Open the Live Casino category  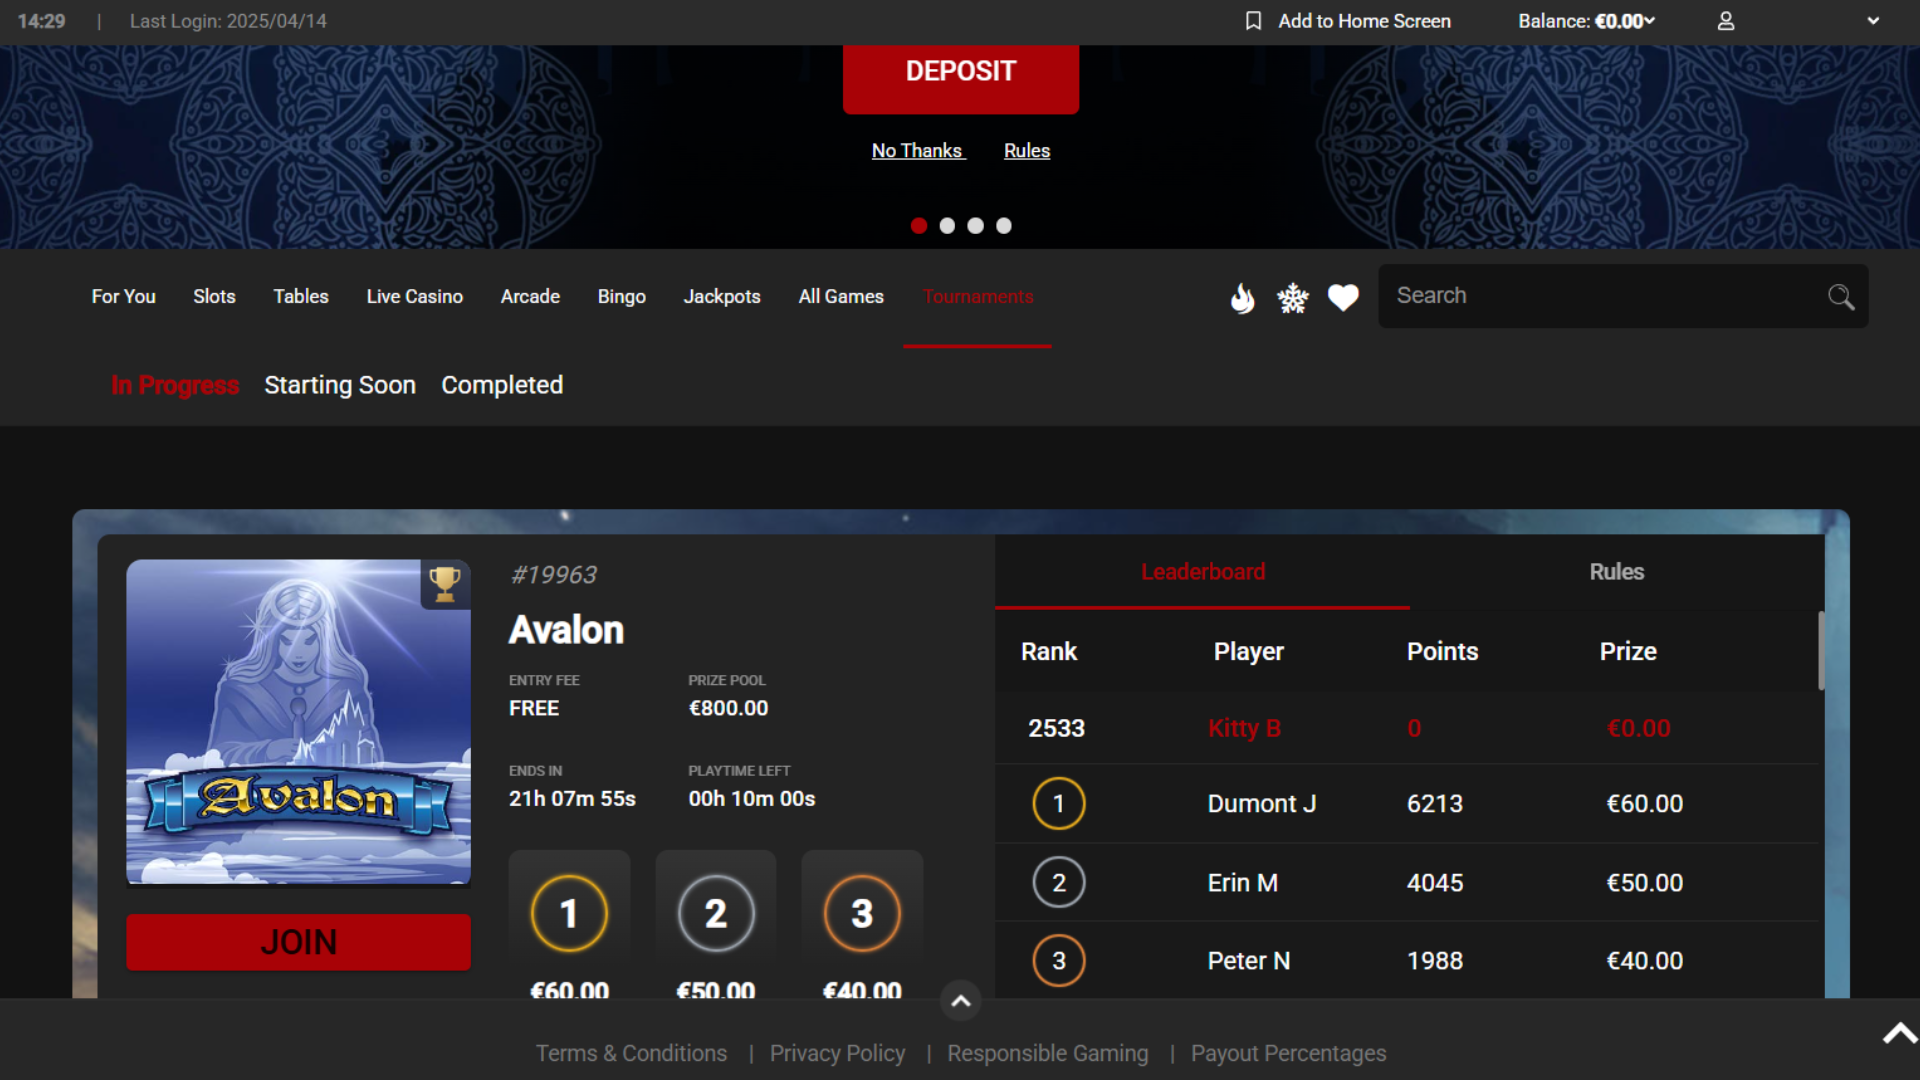(x=414, y=297)
